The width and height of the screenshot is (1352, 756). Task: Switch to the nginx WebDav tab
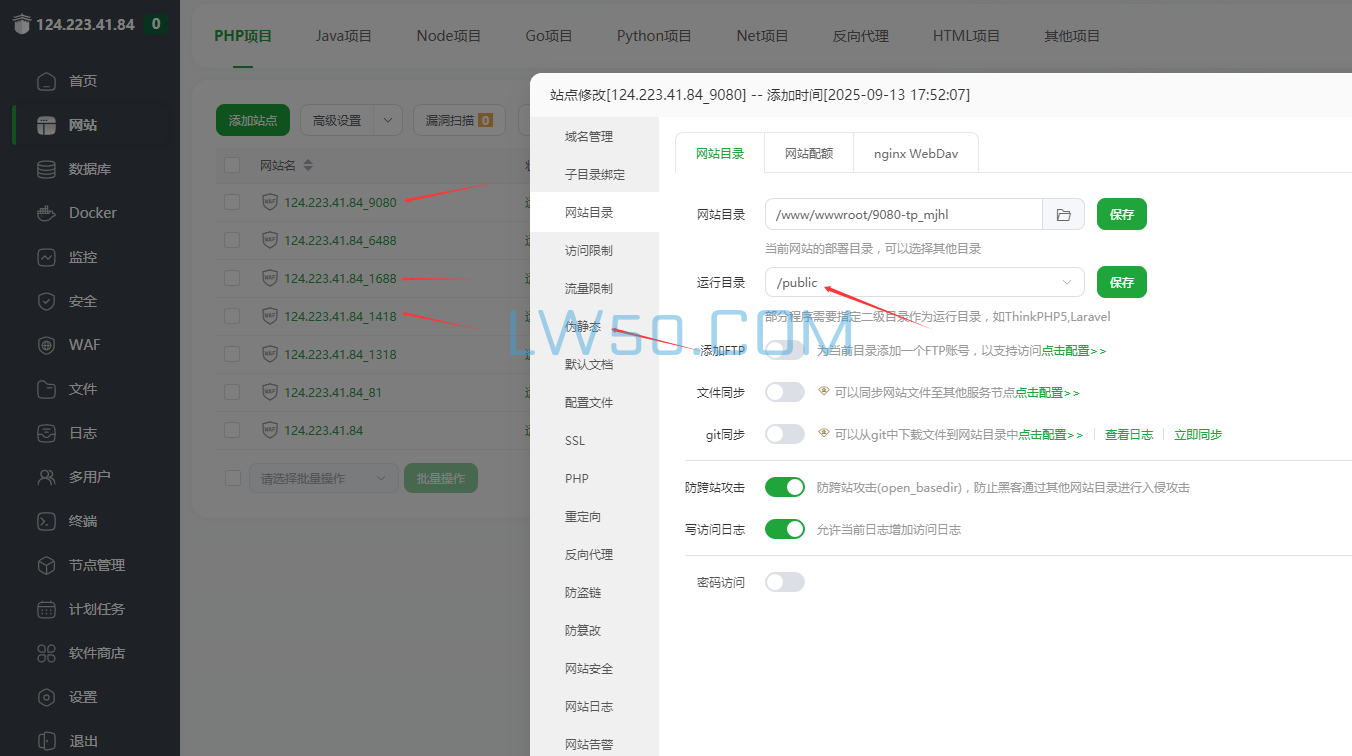(x=915, y=153)
